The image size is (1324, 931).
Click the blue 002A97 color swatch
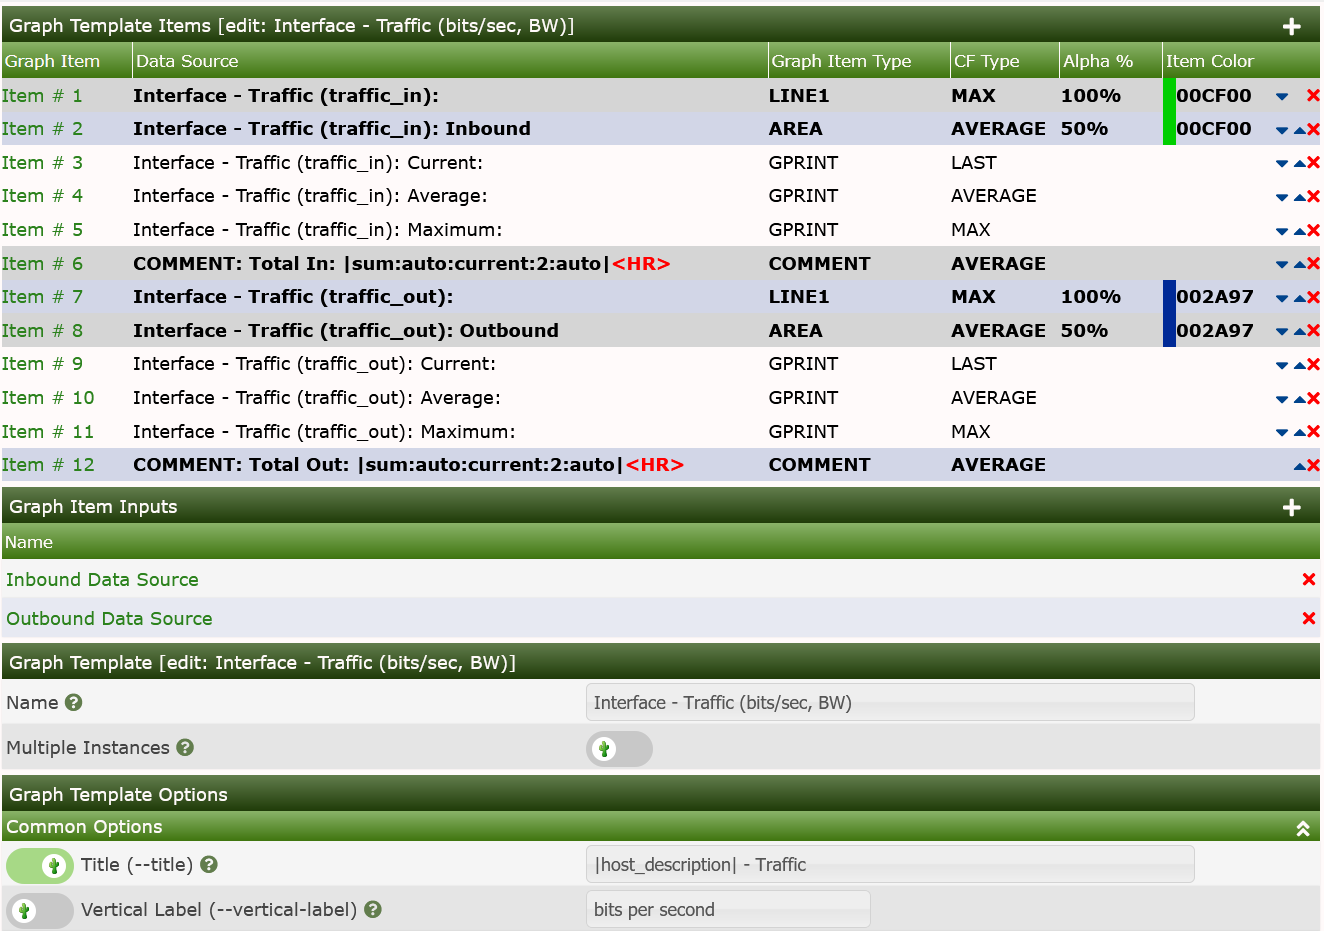(1169, 313)
